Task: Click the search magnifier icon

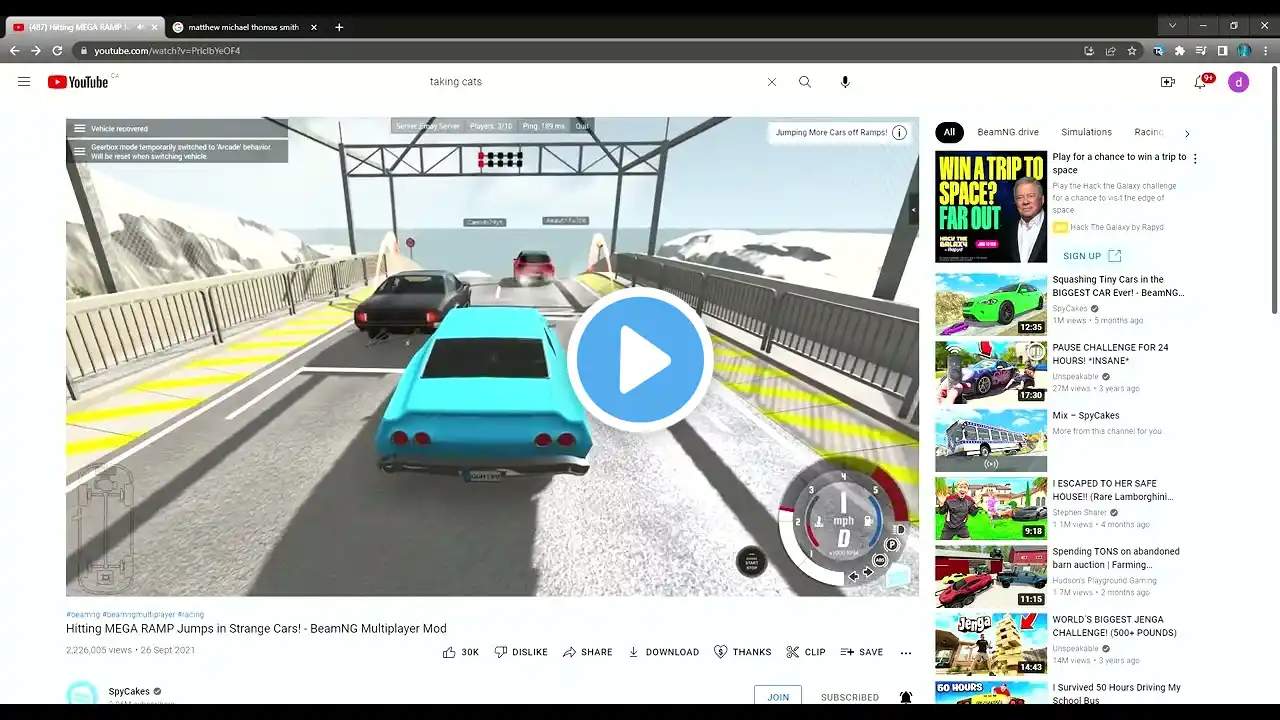Action: point(805,82)
